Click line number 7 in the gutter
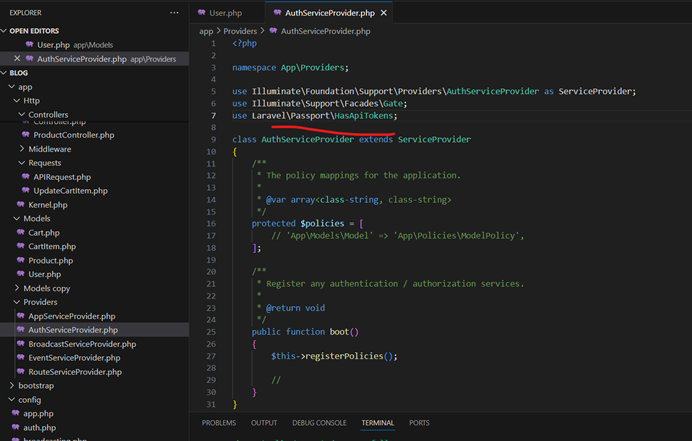This screenshot has height=441, width=692. (213, 115)
